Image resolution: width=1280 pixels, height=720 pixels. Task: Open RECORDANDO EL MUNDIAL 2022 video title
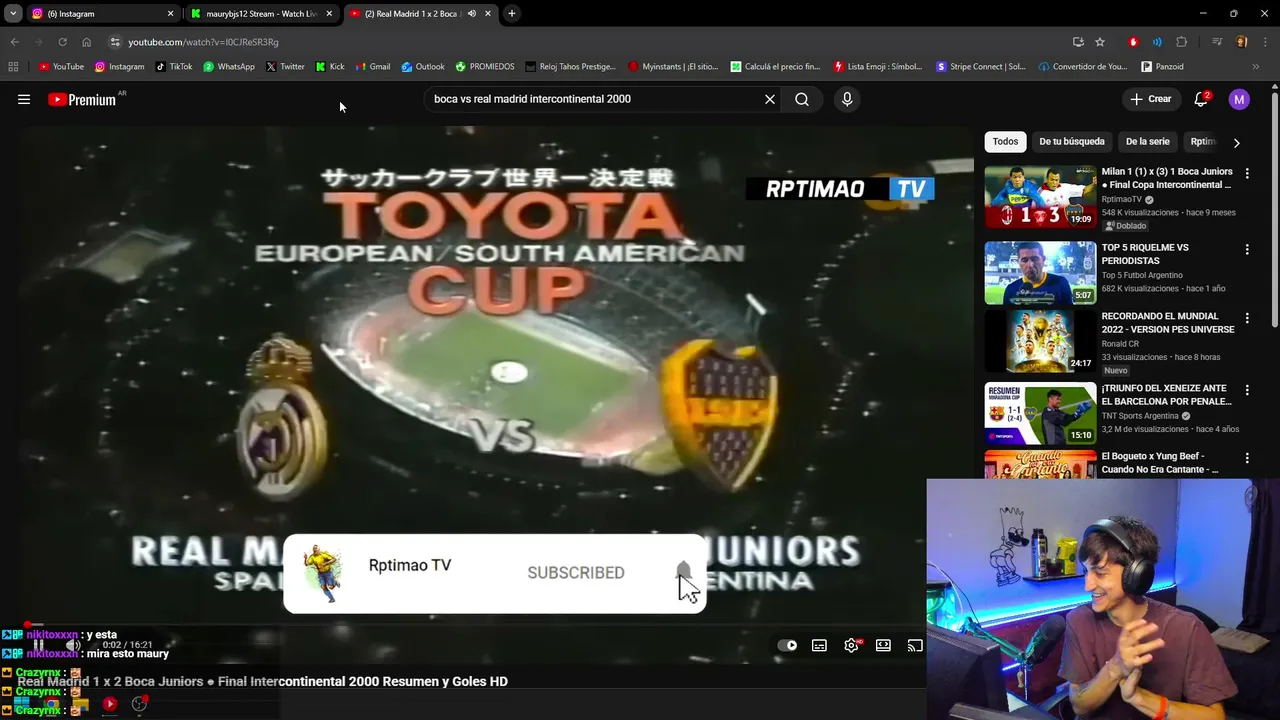pos(1168,323)
